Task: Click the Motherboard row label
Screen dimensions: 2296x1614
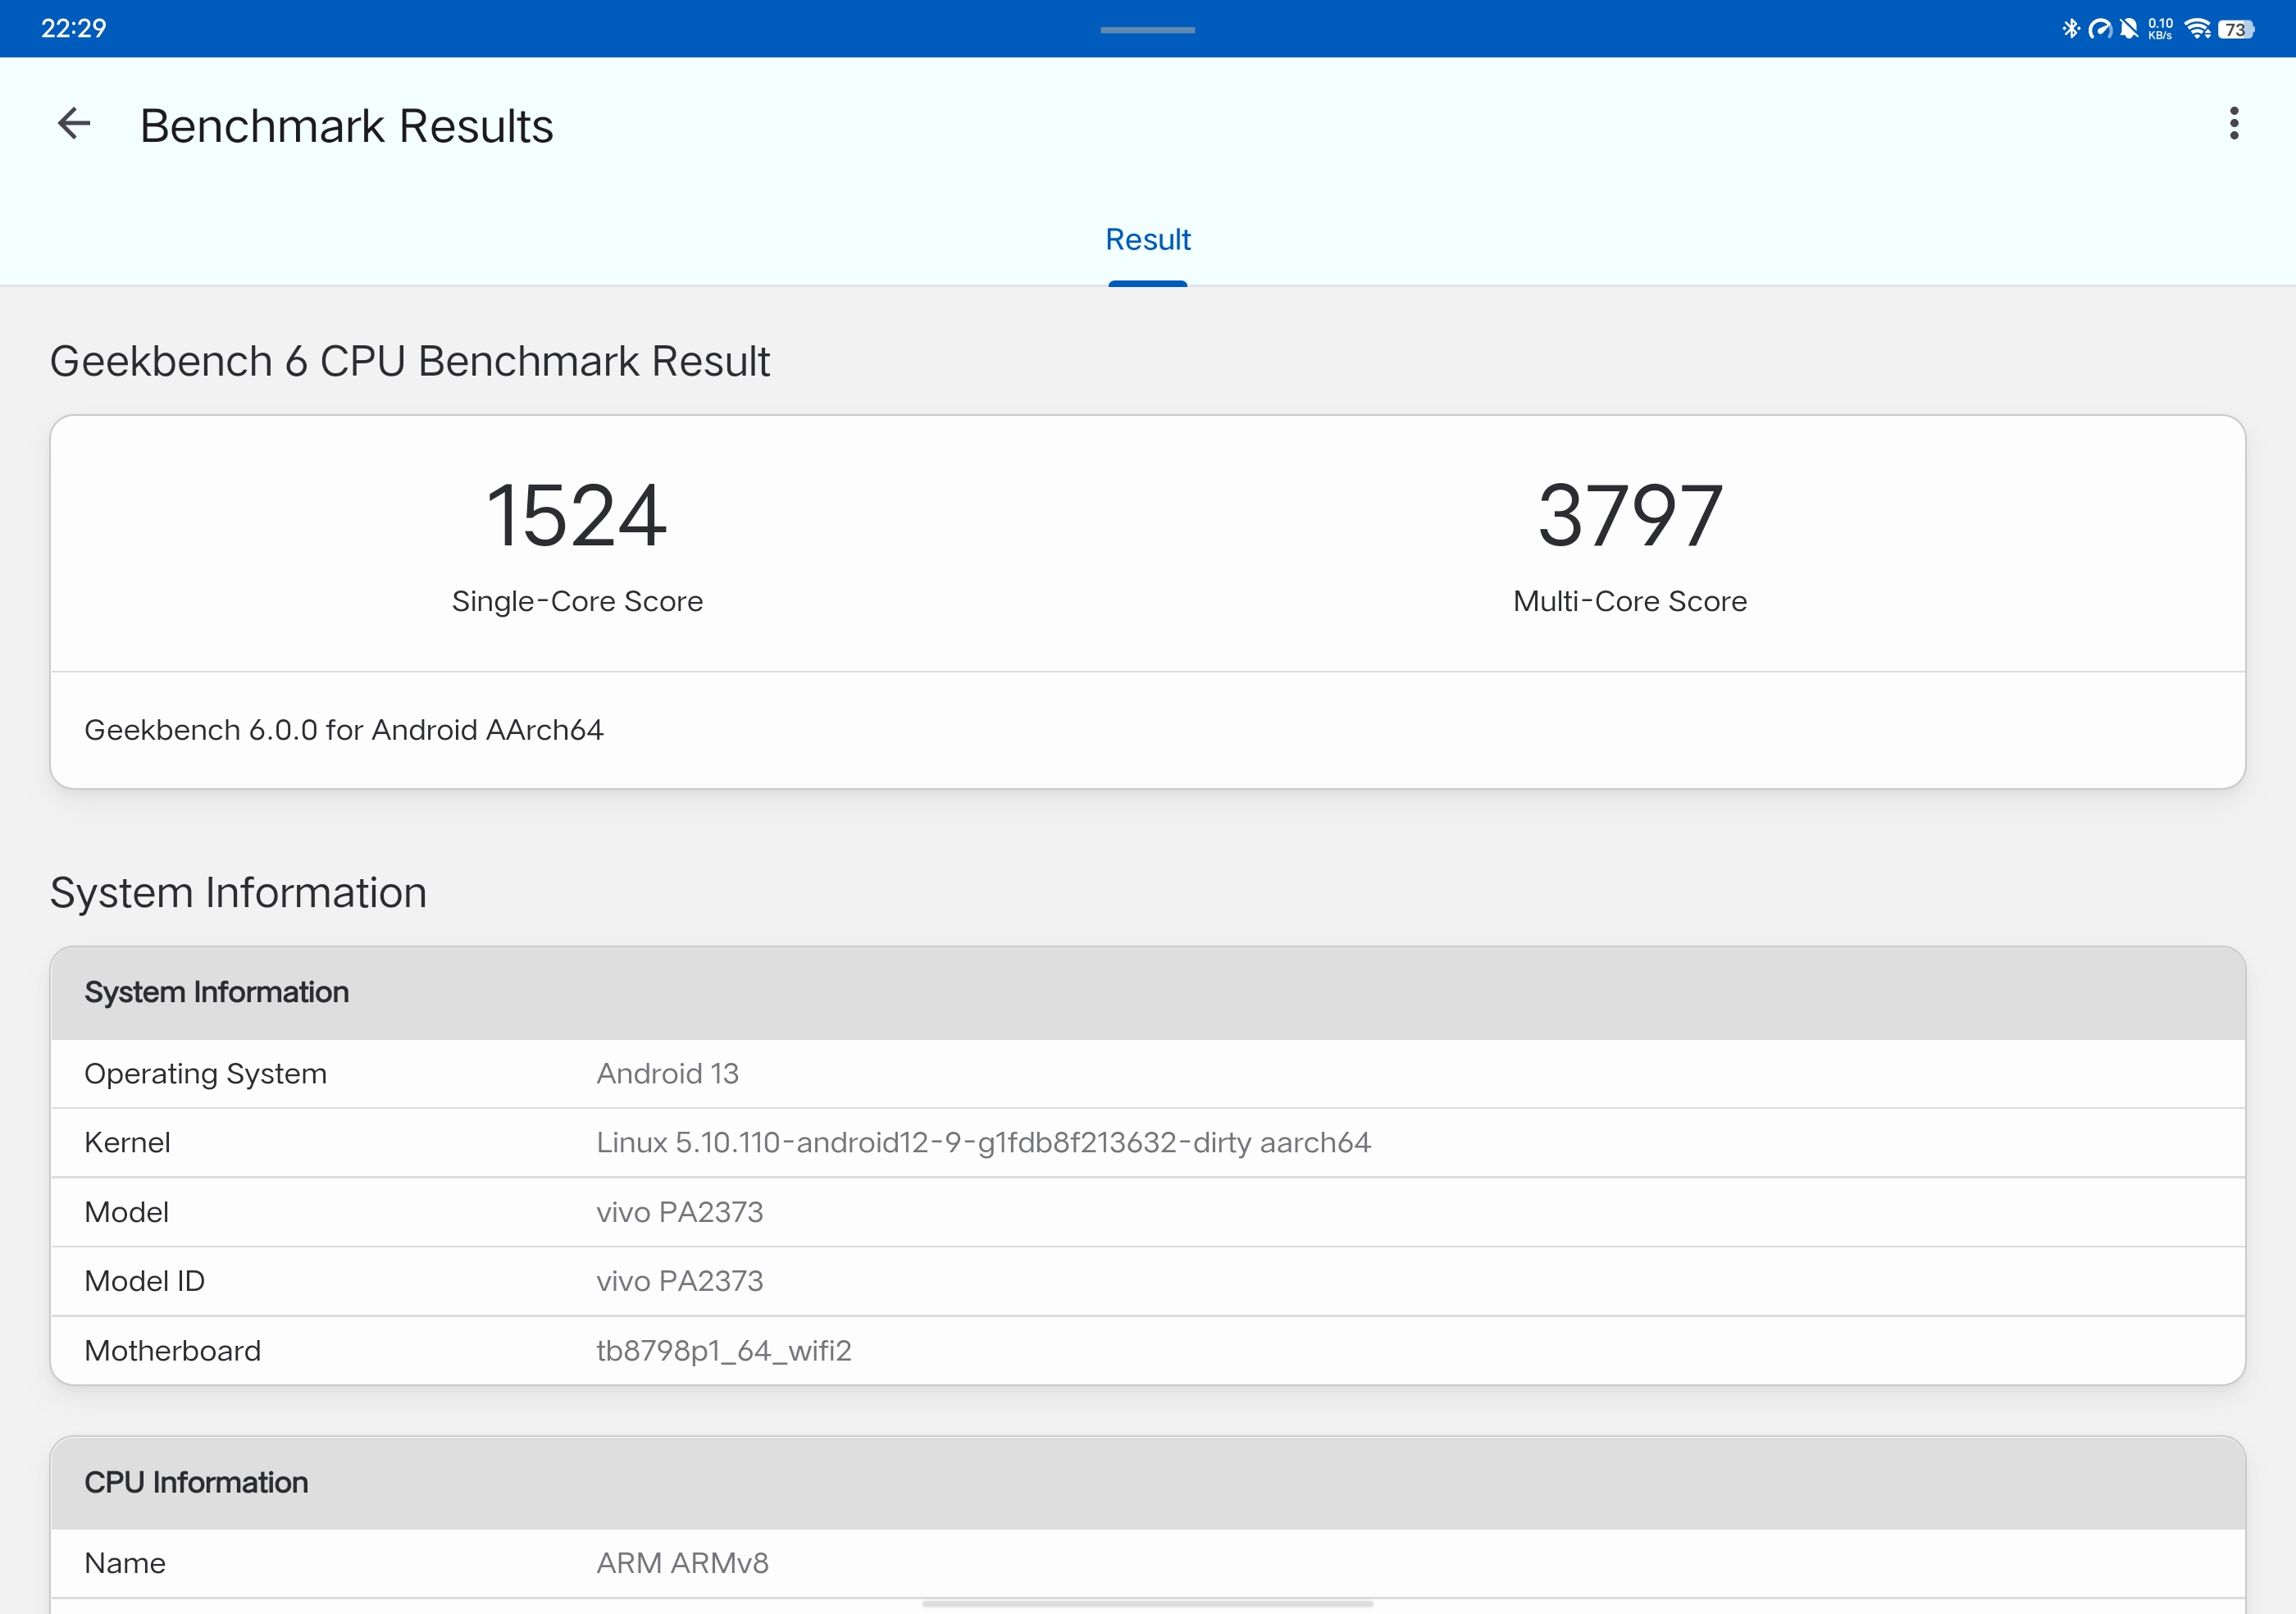Action: pos(172,1351)
